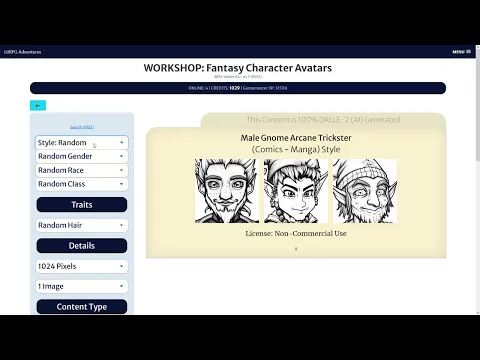The image size is (480, 360).
Task: Open the Random Race selector
Action: click(82, 170)
